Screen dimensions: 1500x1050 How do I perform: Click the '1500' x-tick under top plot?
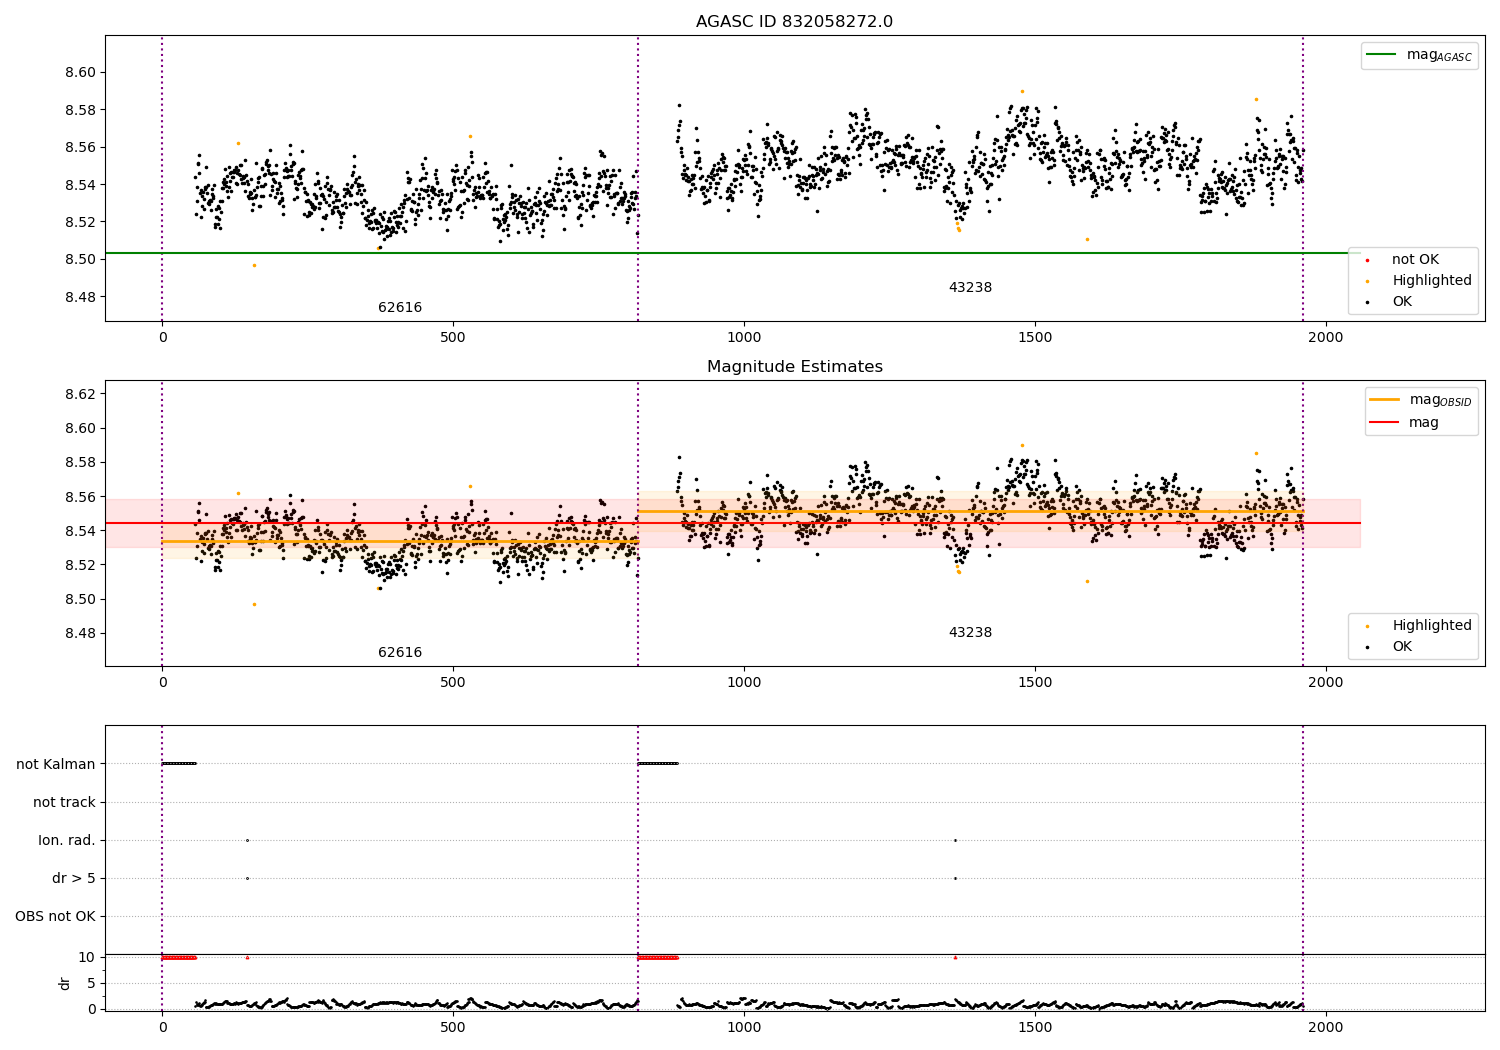coord(1035,338)
